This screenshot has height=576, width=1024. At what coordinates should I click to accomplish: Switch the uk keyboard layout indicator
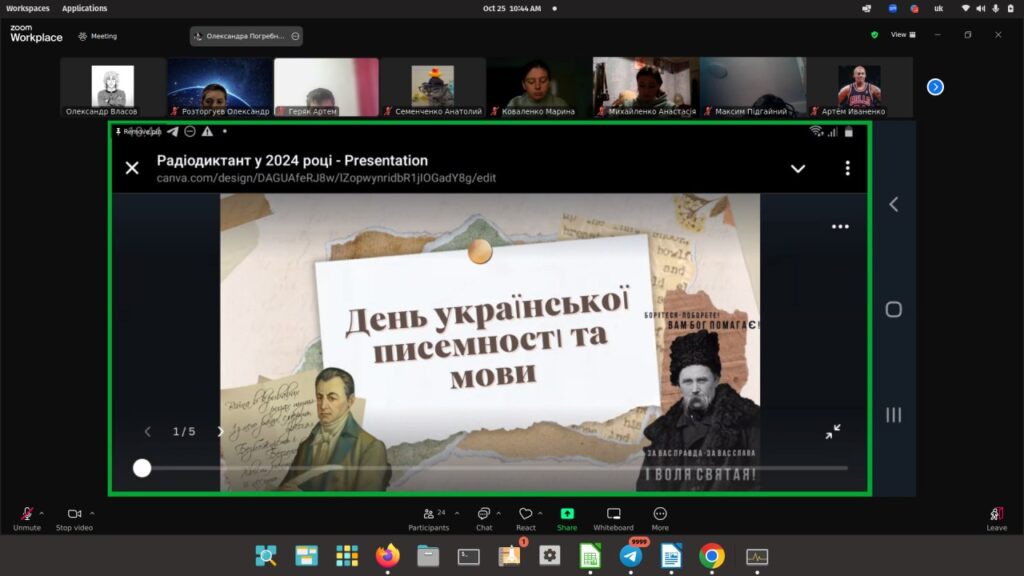tap(938, 8)
